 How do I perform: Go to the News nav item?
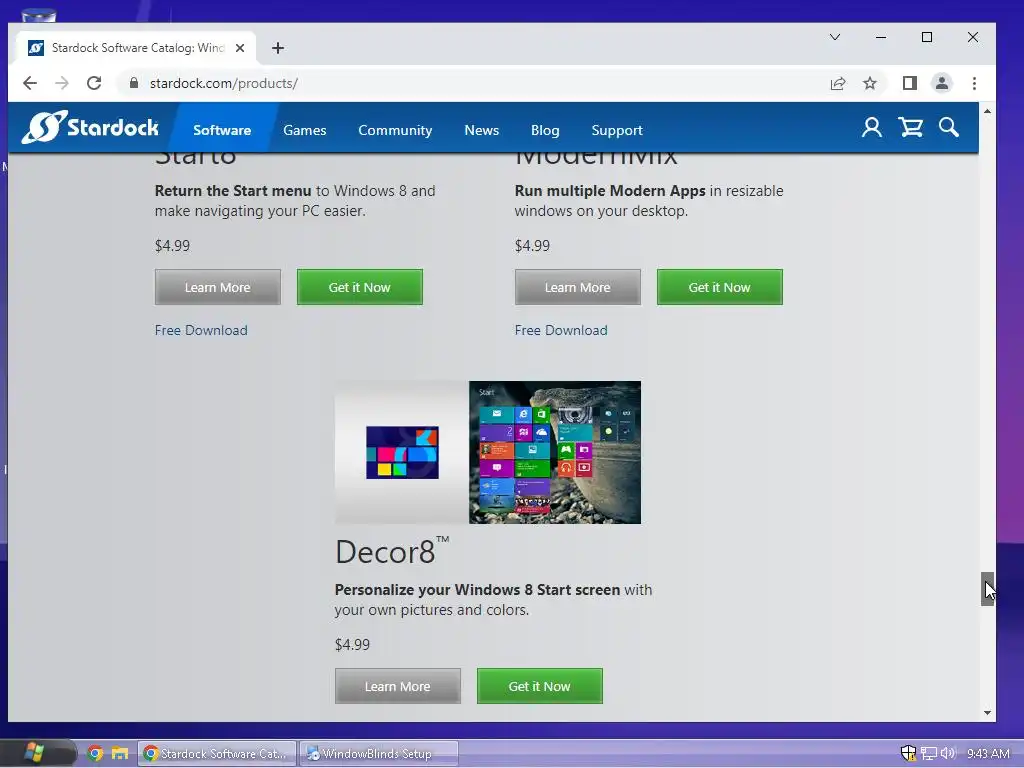(481, 130)
